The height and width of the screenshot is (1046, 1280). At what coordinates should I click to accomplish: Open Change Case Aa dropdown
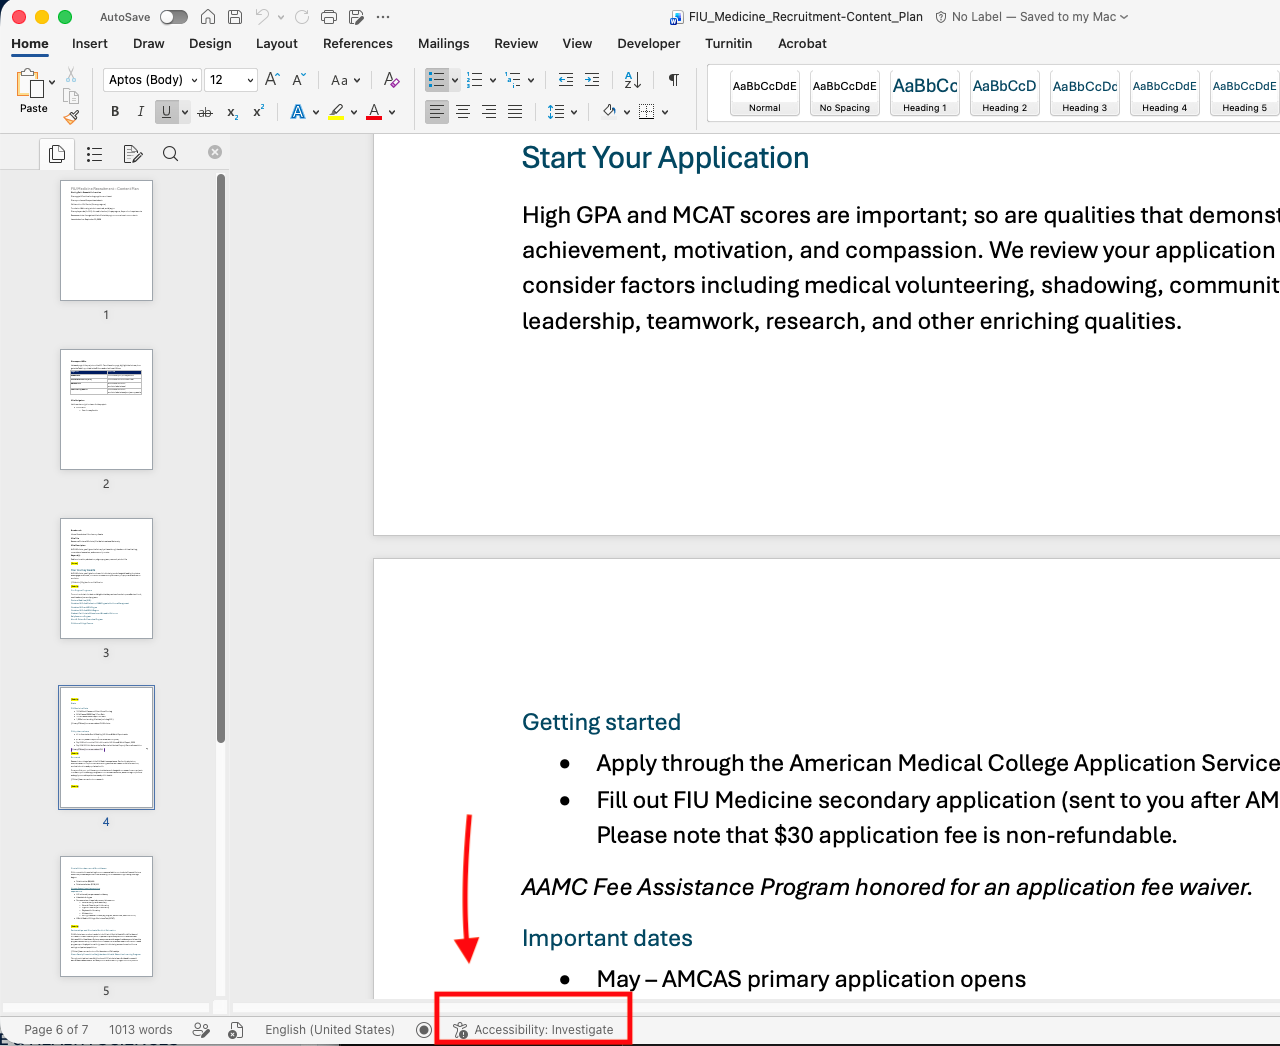(x=346, y=80)
